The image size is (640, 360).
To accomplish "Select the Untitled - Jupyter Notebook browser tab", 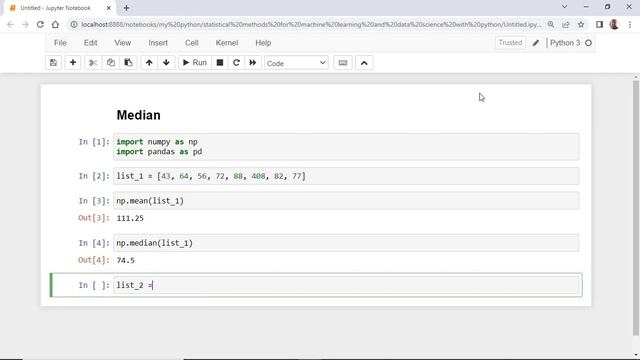I will point(60,8).
